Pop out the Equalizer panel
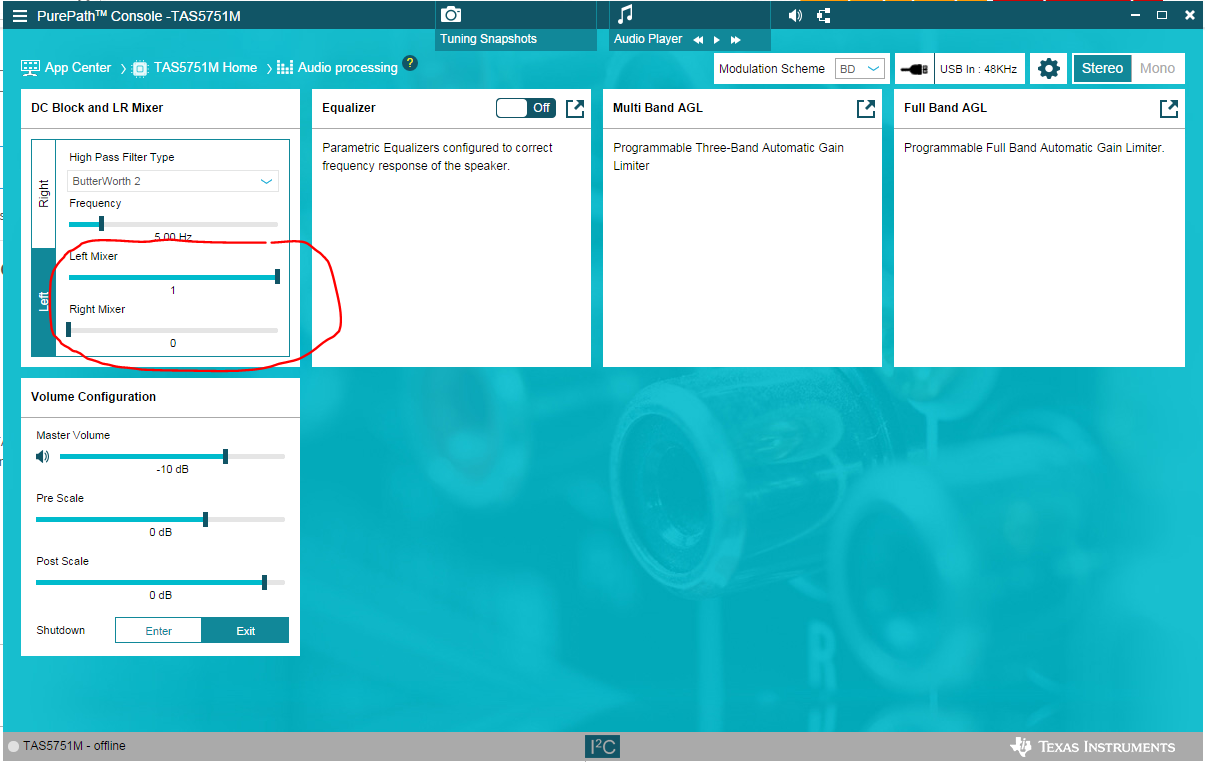 (x=575, y=108)
